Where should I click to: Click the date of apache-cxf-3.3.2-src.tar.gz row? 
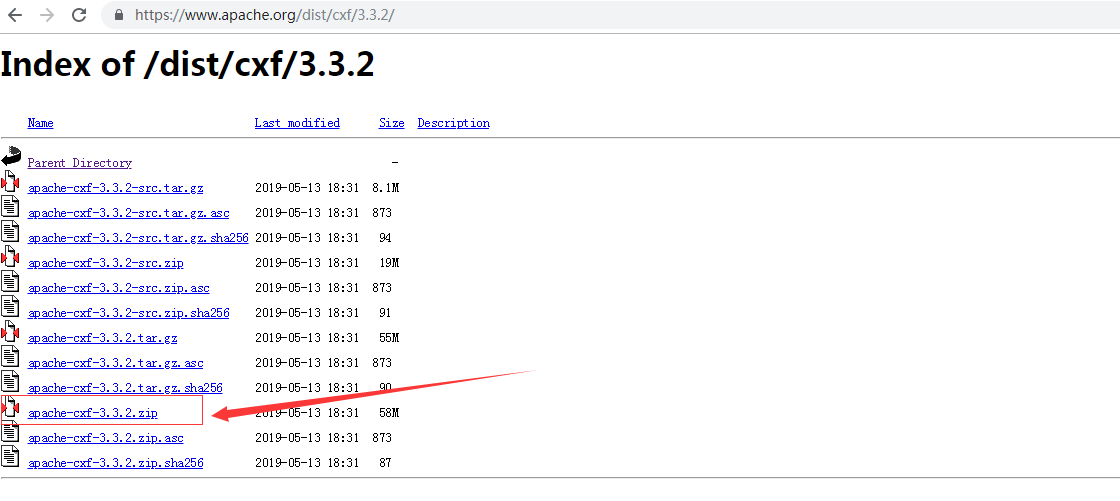[307, 188]
